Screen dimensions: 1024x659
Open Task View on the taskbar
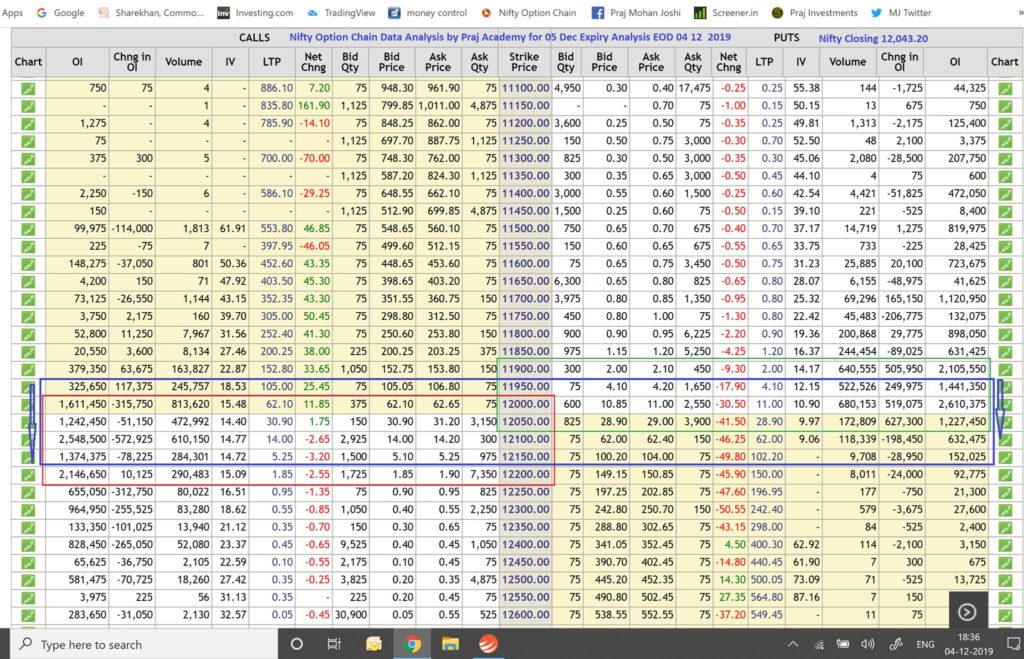point(334,643)
